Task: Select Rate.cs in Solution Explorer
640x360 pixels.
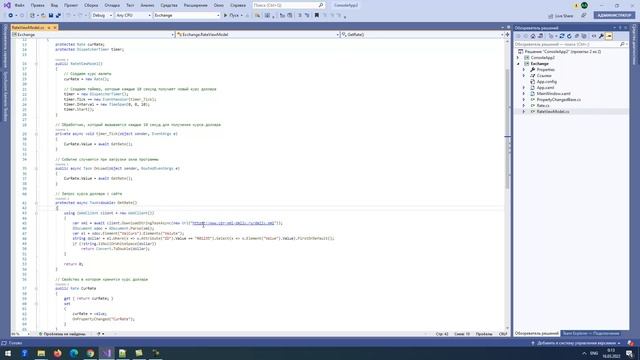Action: pyautogui.click(x=543, y=105)
